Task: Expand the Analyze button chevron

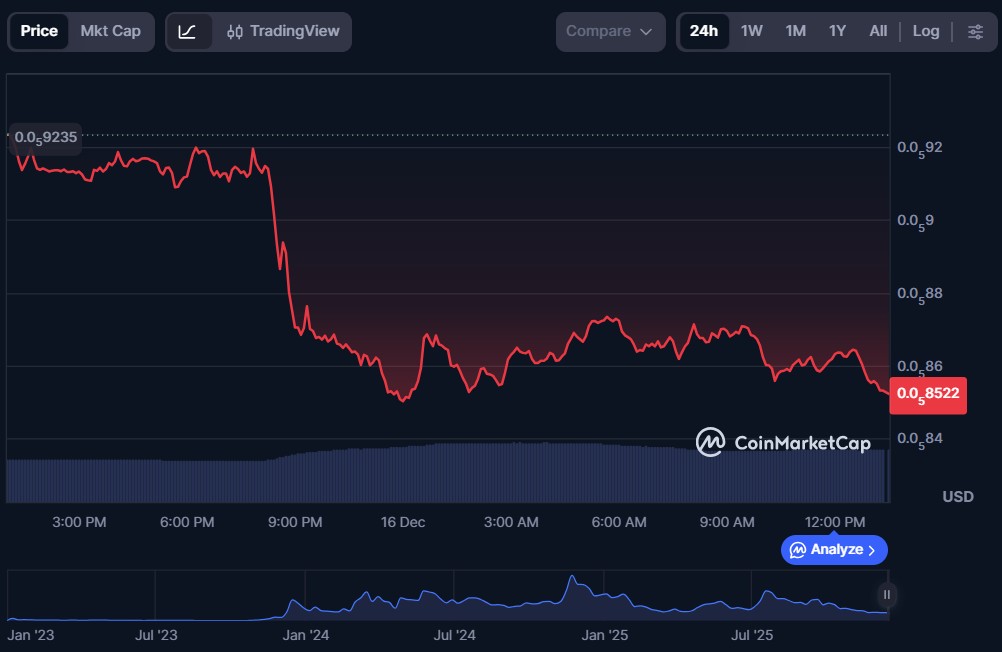Action: click(872, 550)
